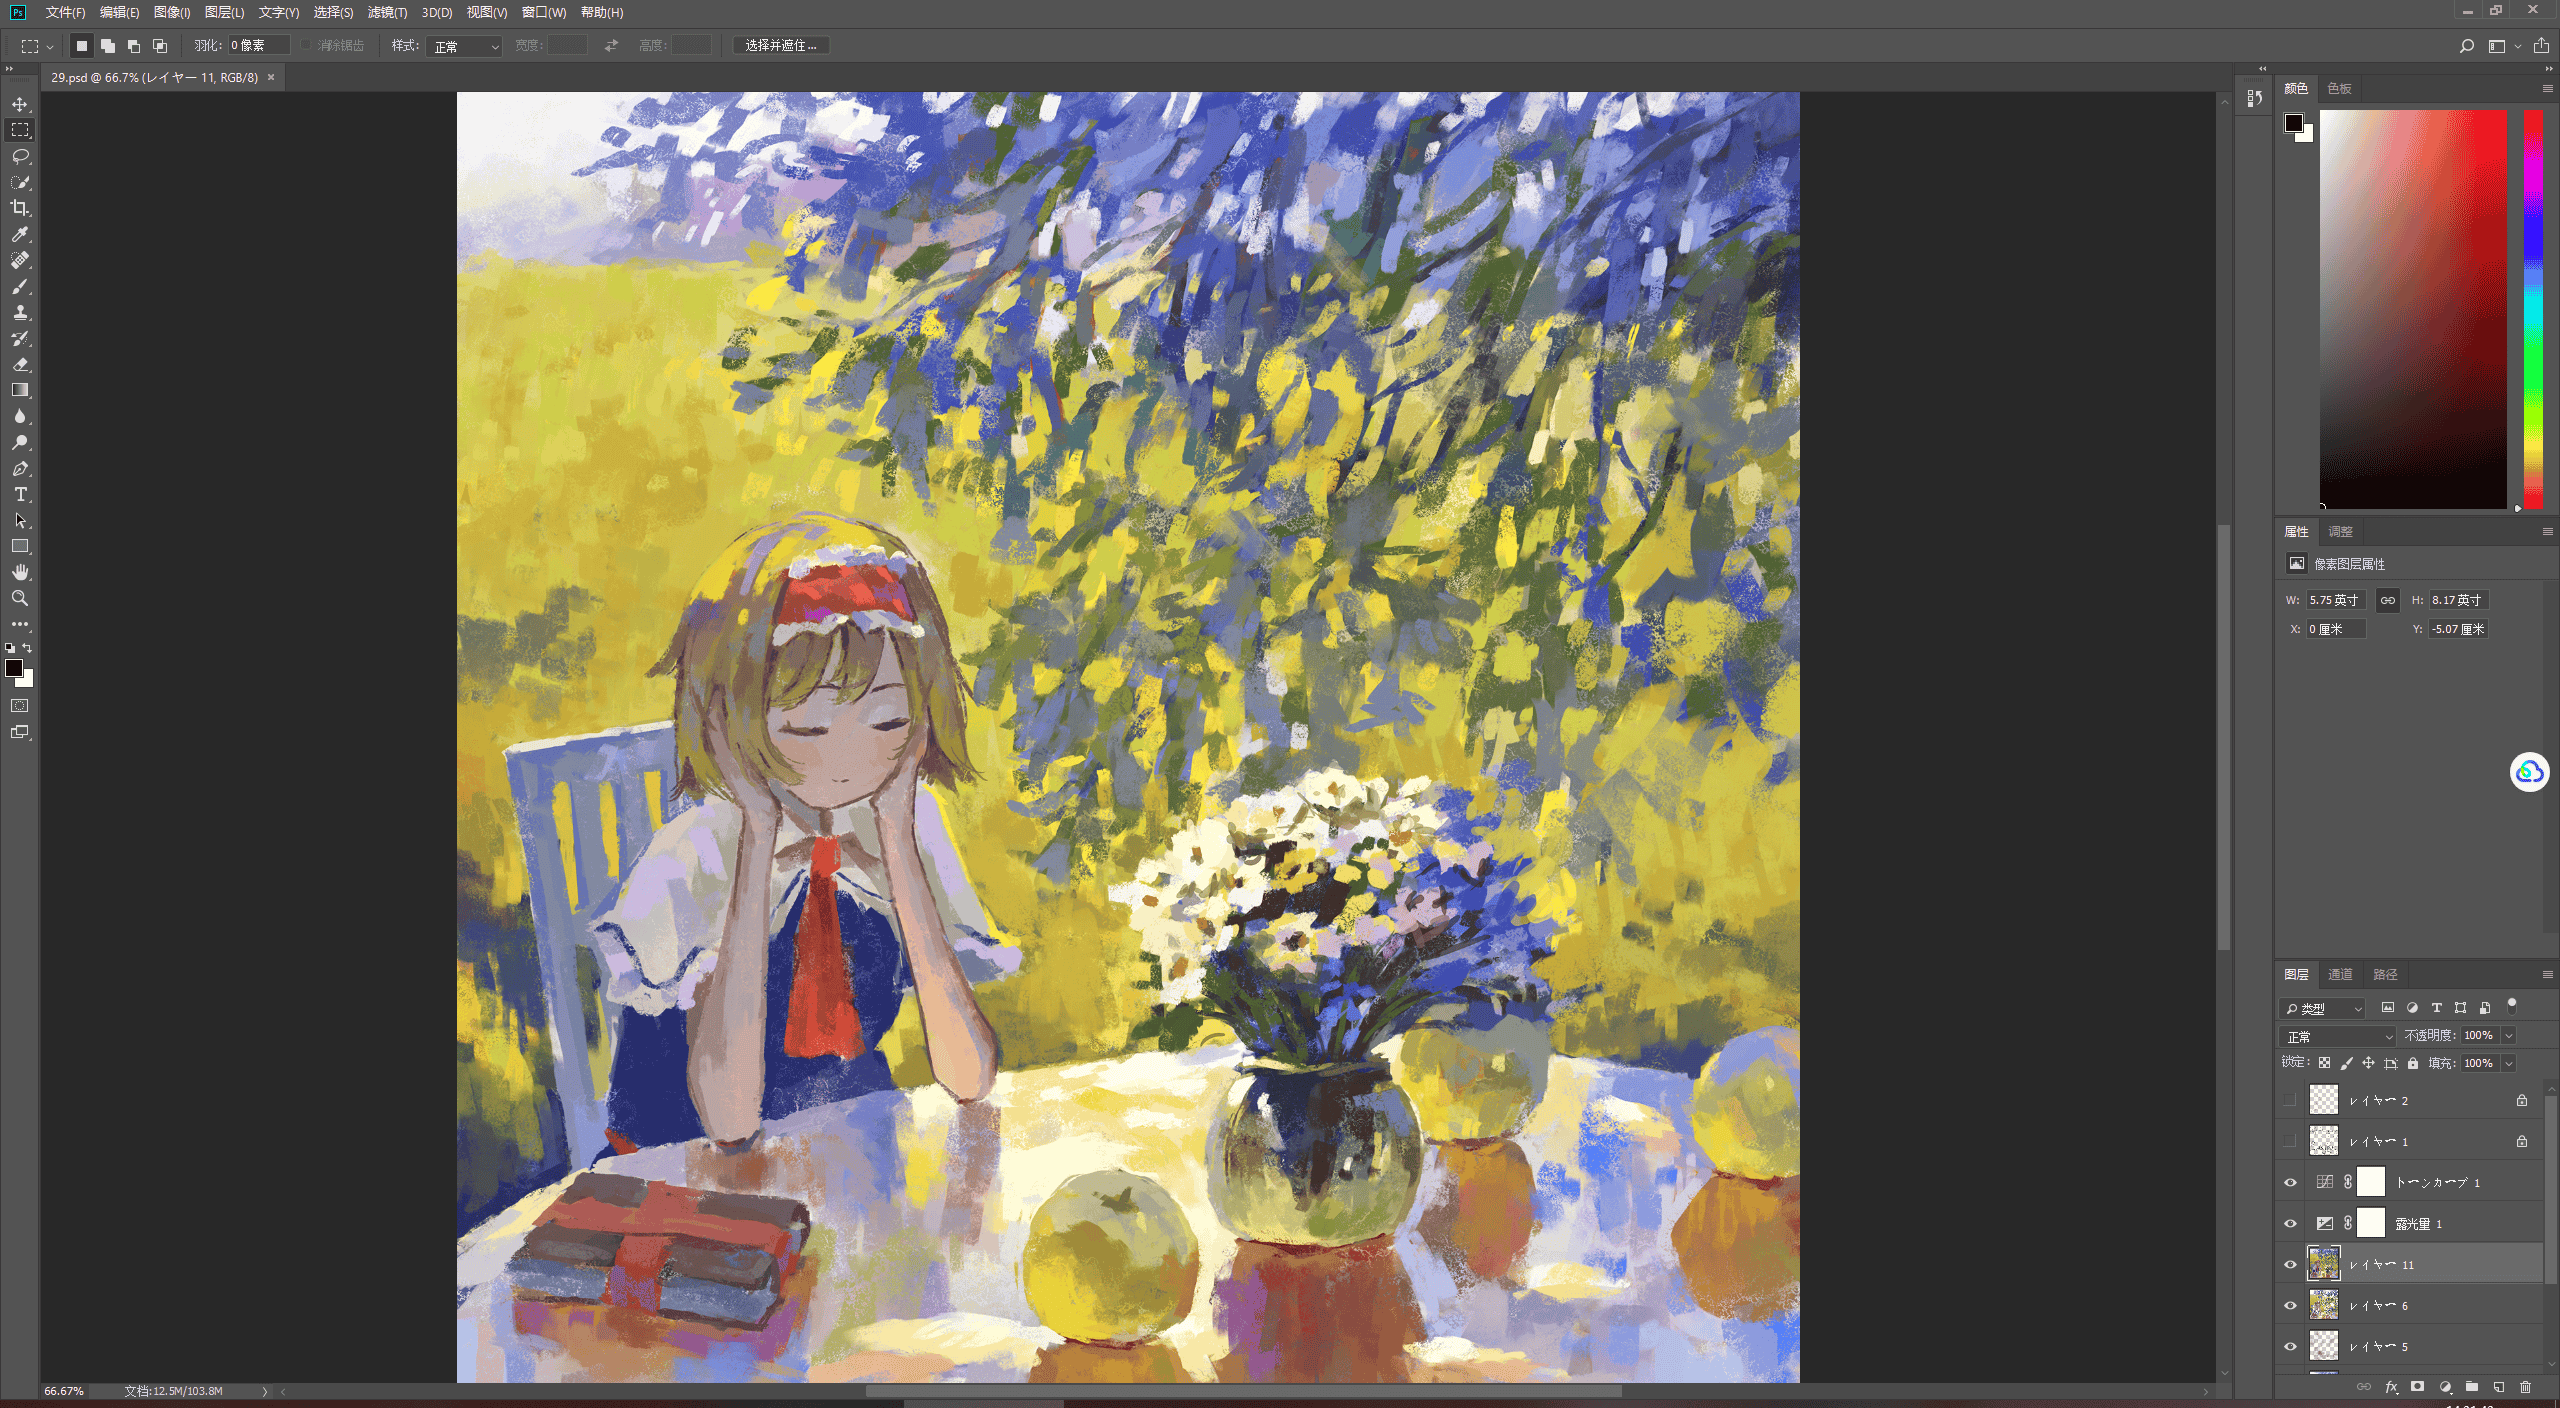The height and width of the screenshot is (1408, 2560).
Task: Hide the レイヤー 6 layer
Action: [x=2290, y=1305]
